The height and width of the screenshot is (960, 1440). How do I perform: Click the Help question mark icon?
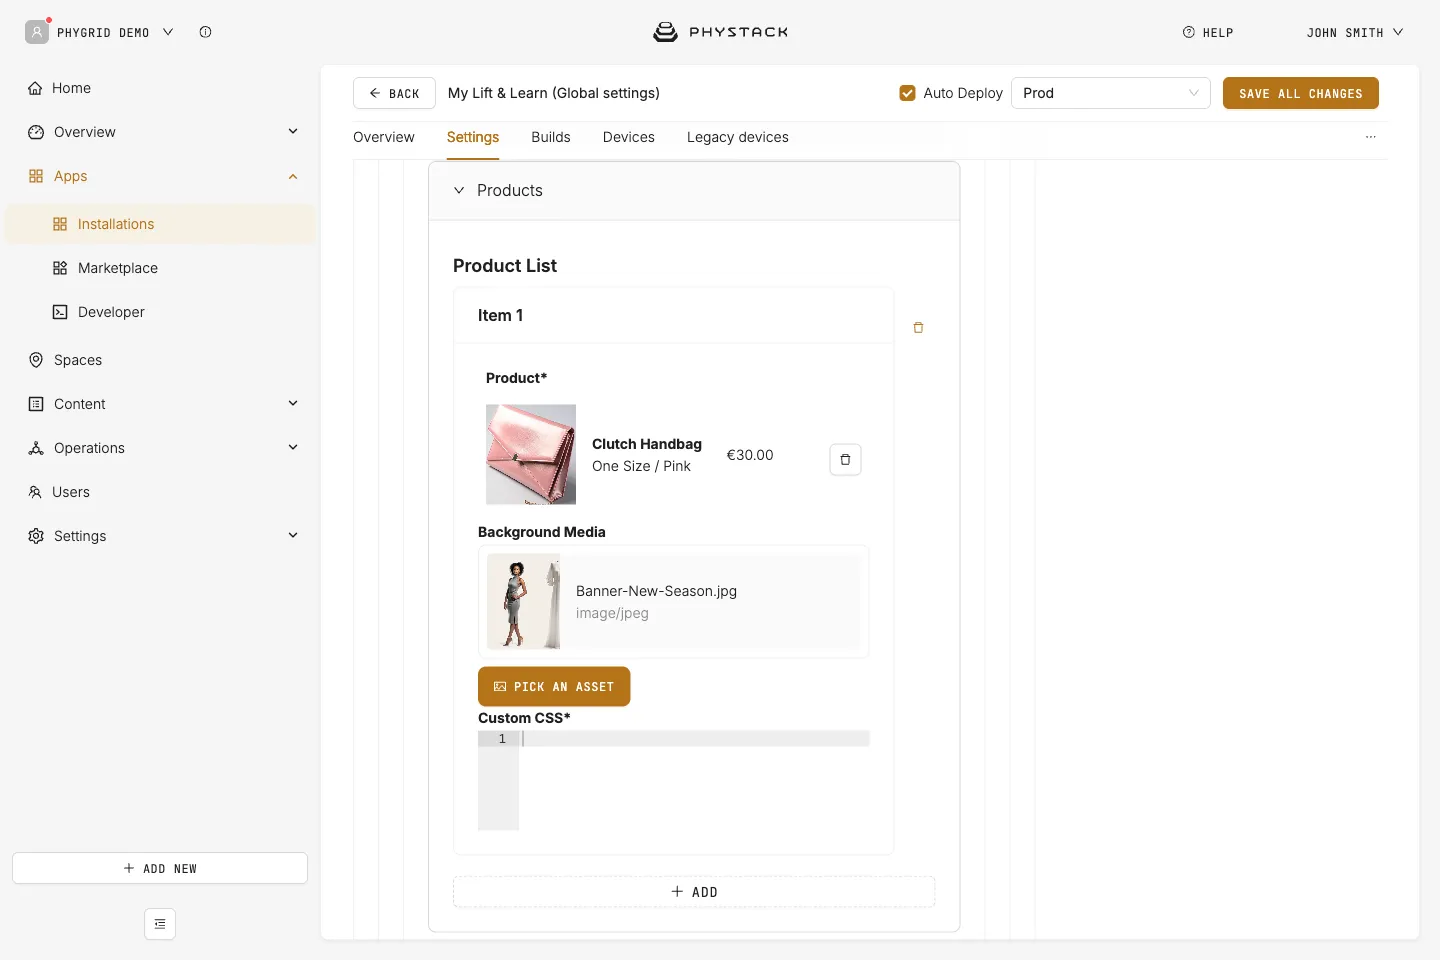tap(1189, 32)
